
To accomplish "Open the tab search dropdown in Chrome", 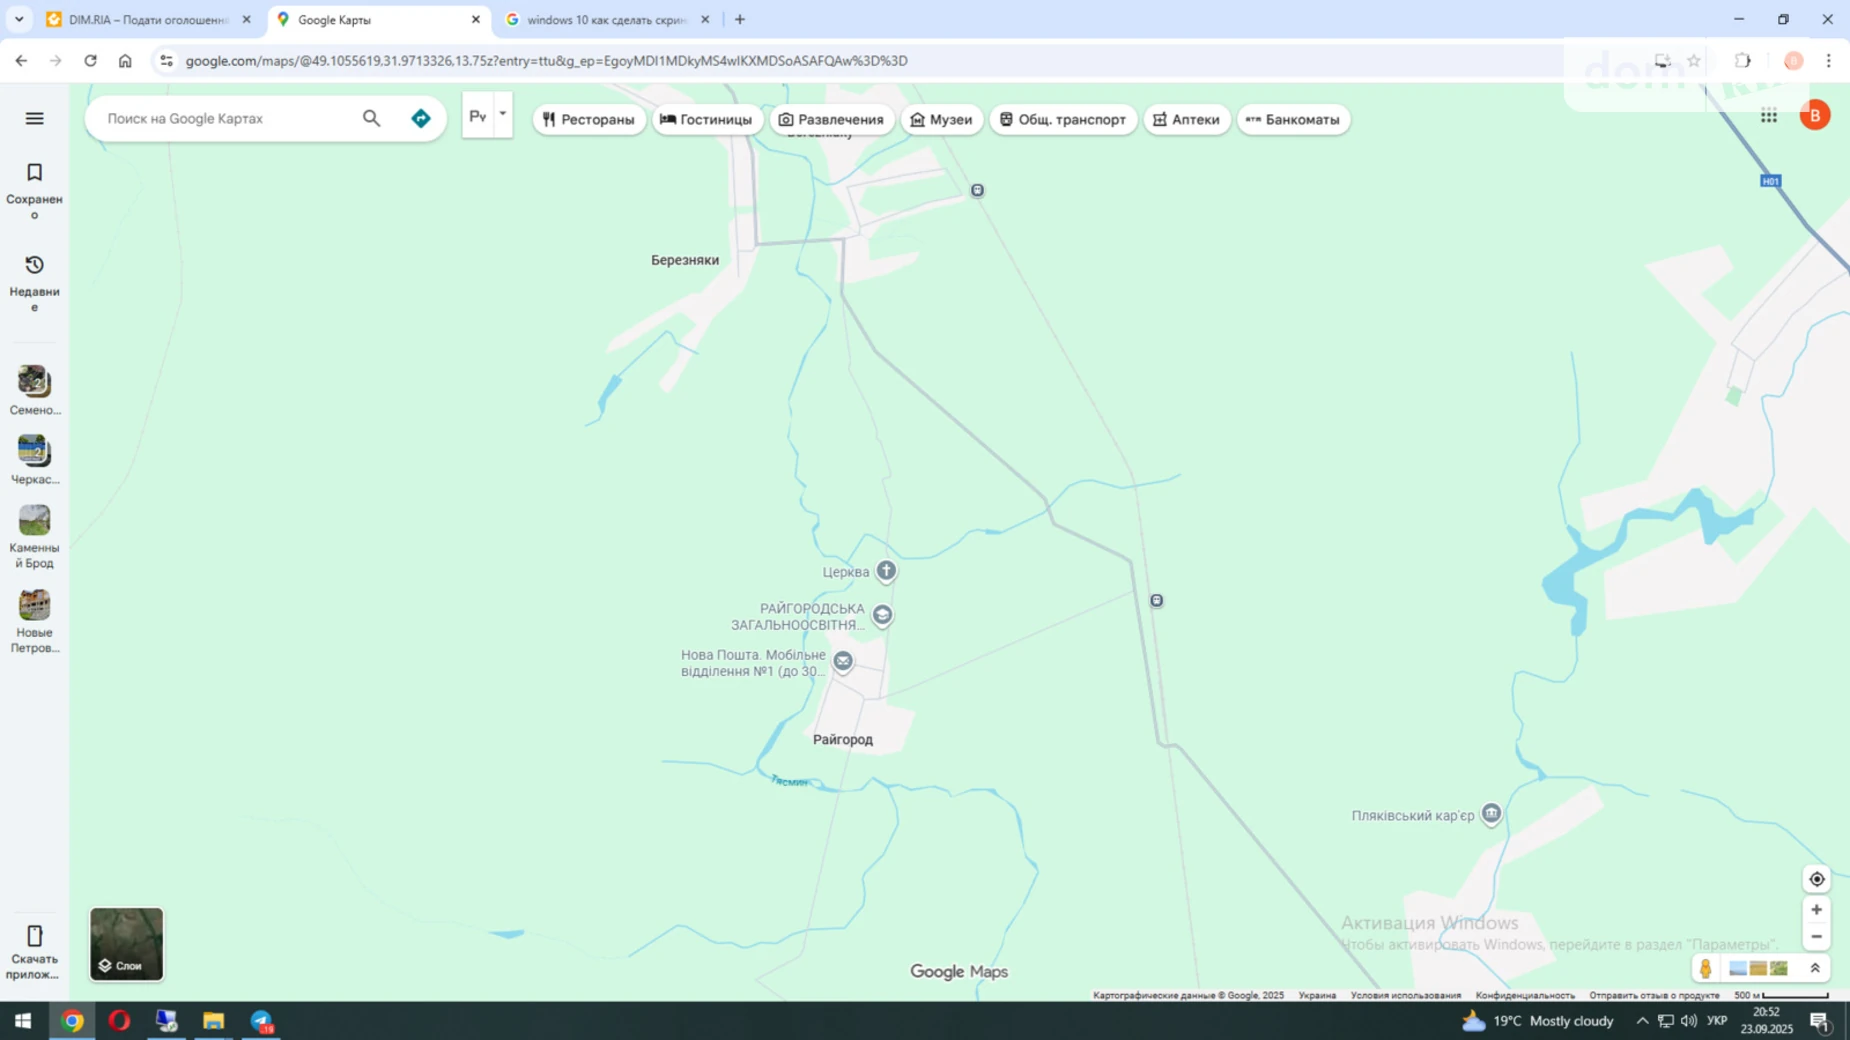I will tap(18, 19).
